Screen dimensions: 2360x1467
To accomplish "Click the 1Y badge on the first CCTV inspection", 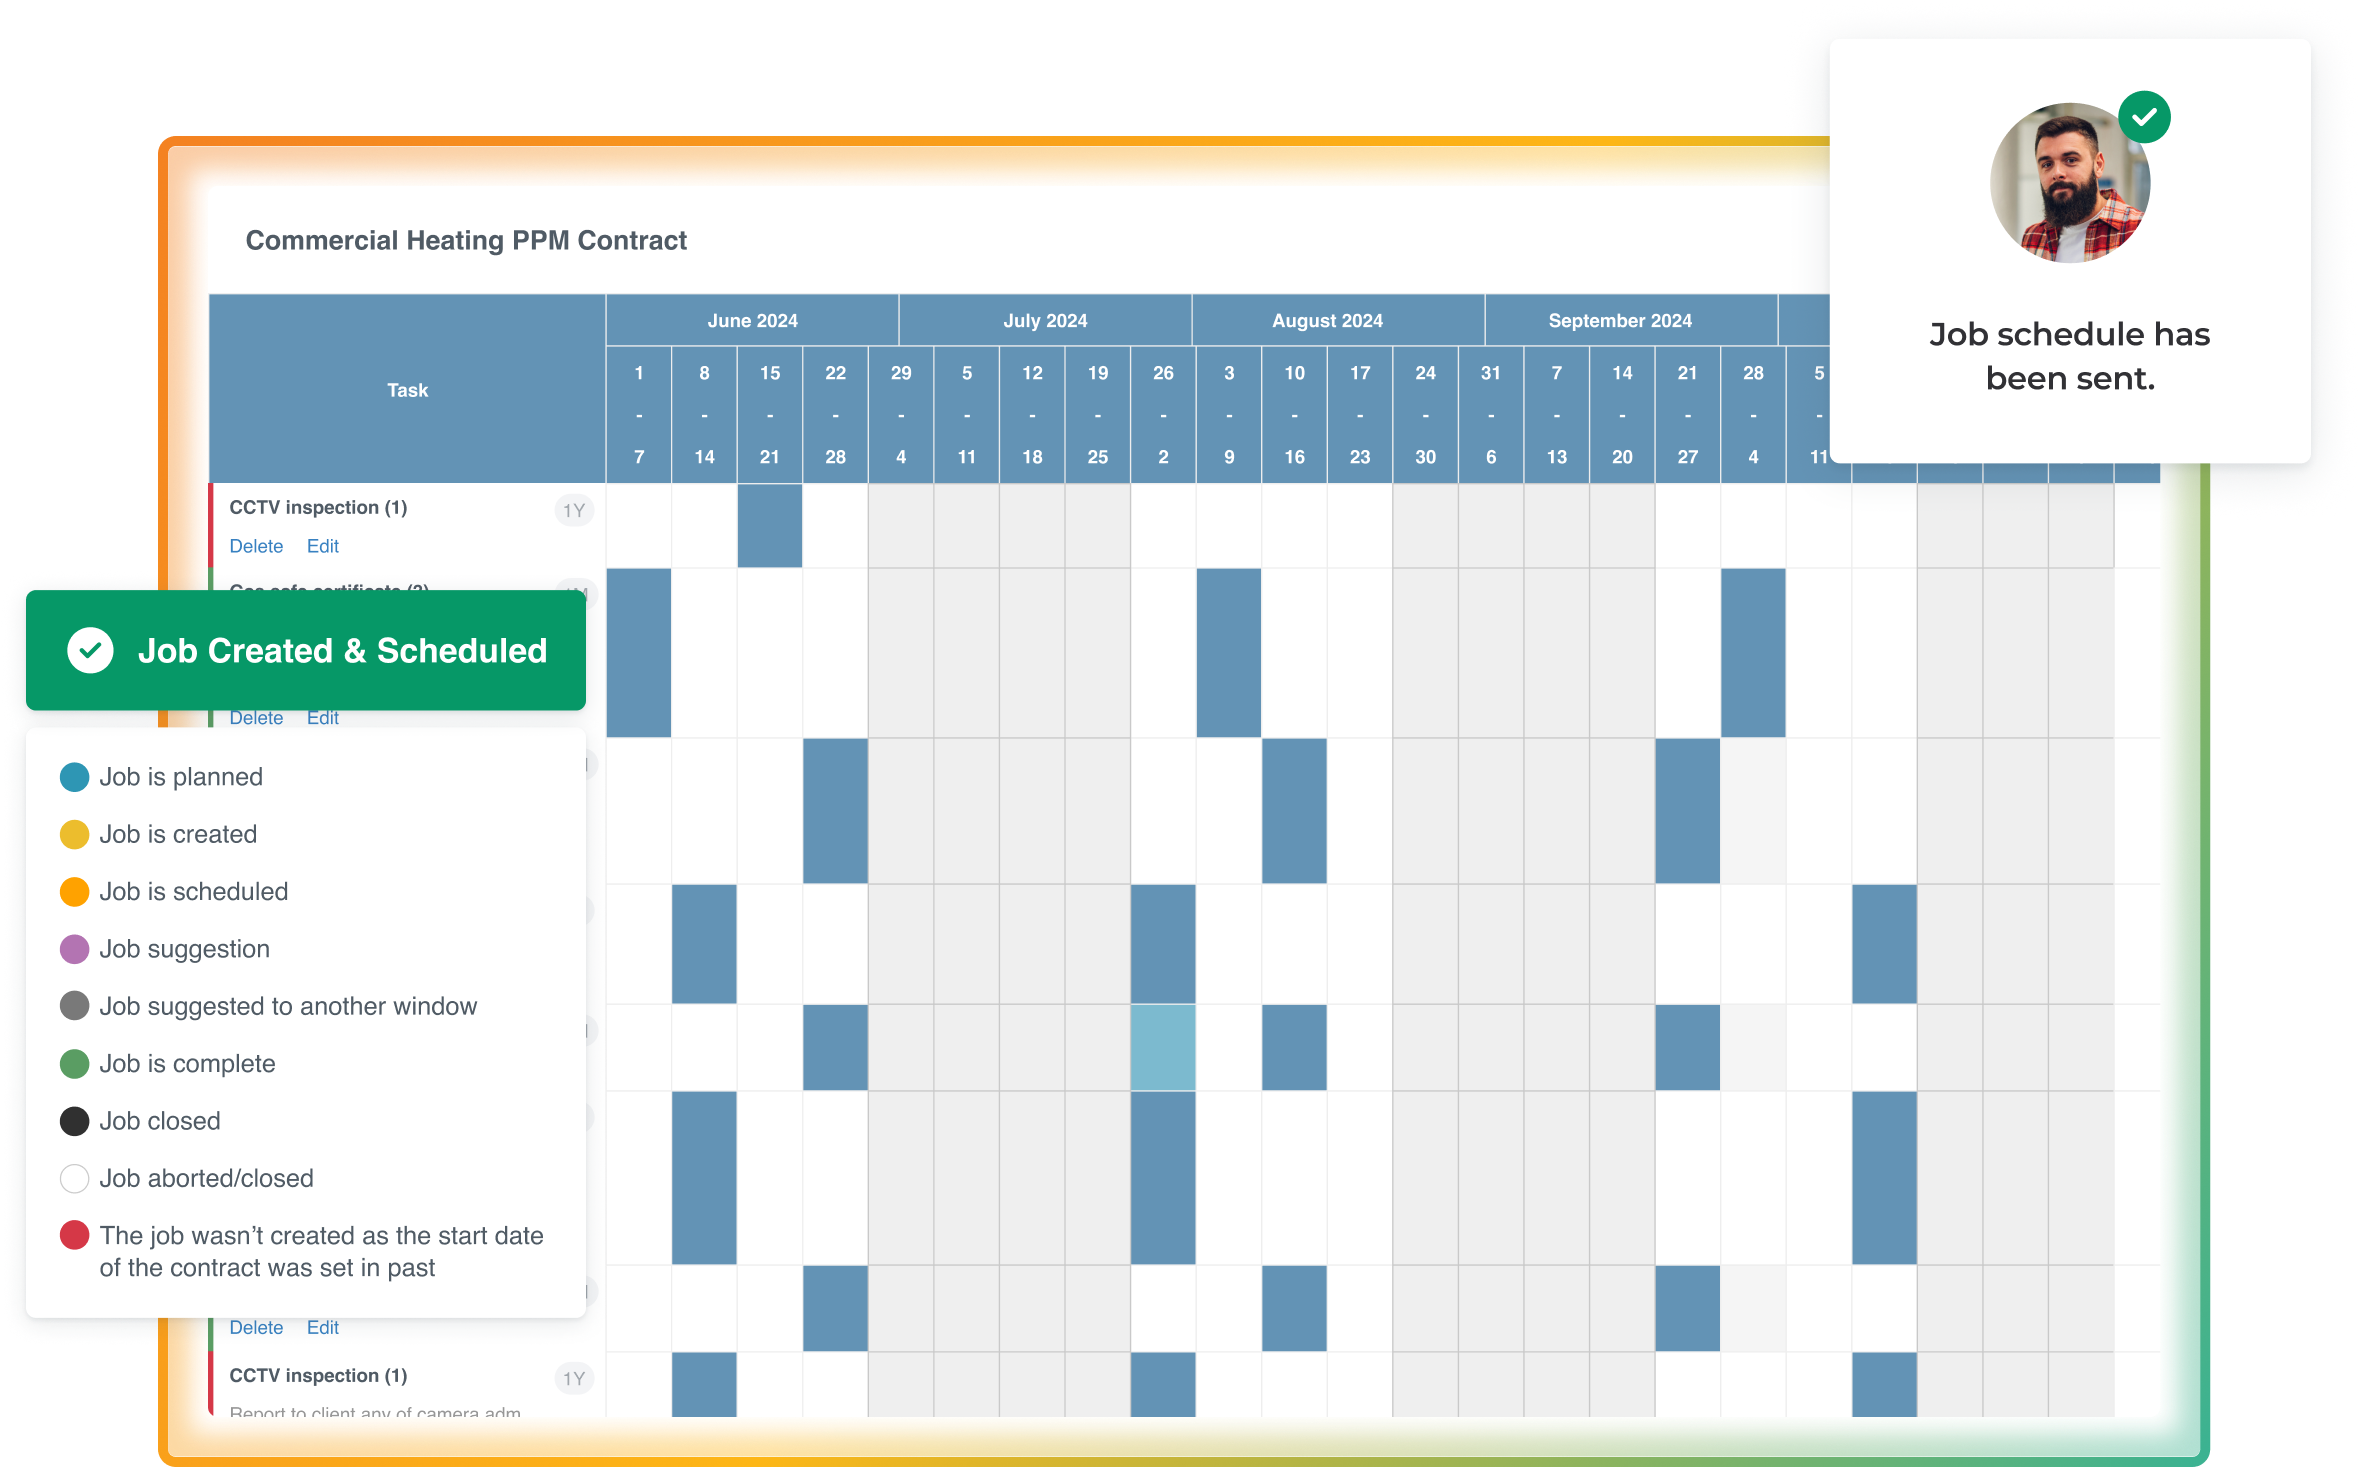I will coord(574,511).
